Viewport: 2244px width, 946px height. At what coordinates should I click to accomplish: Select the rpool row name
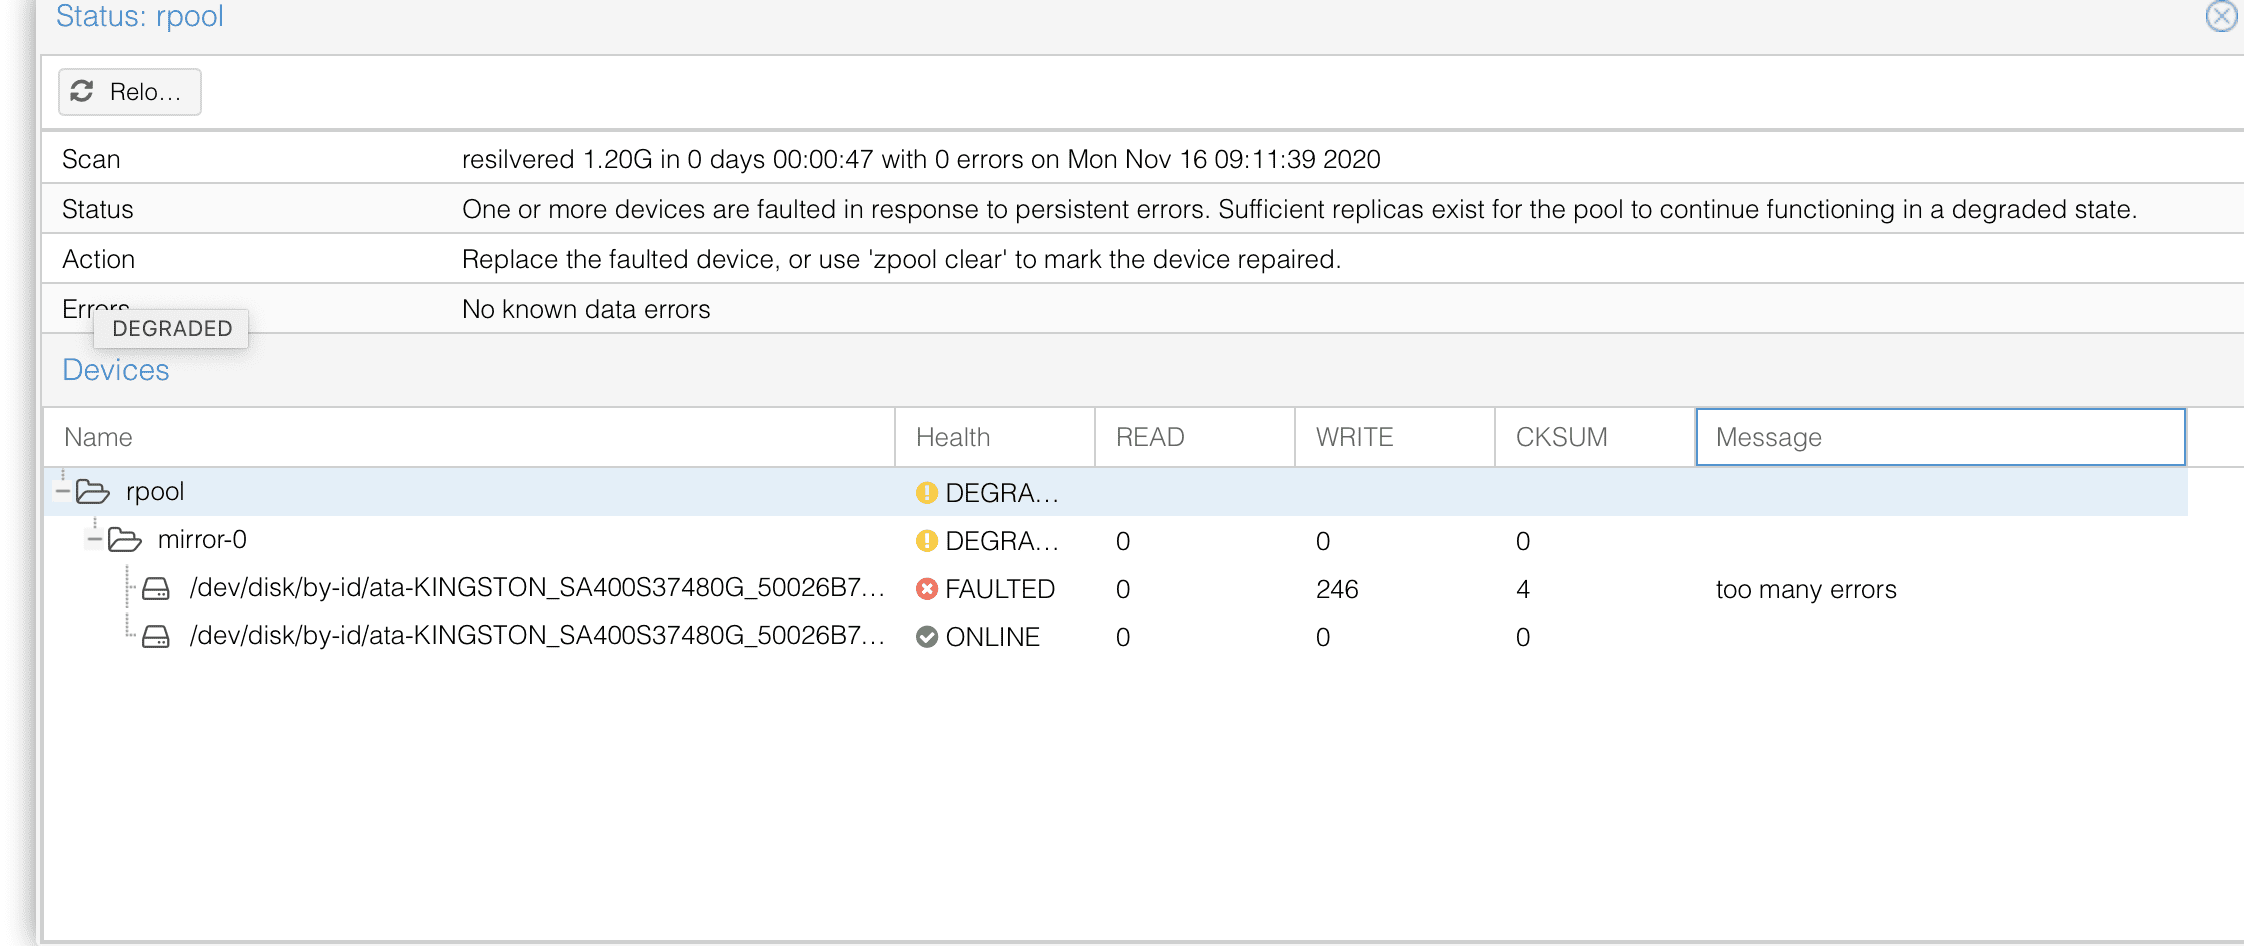(155, 491)
